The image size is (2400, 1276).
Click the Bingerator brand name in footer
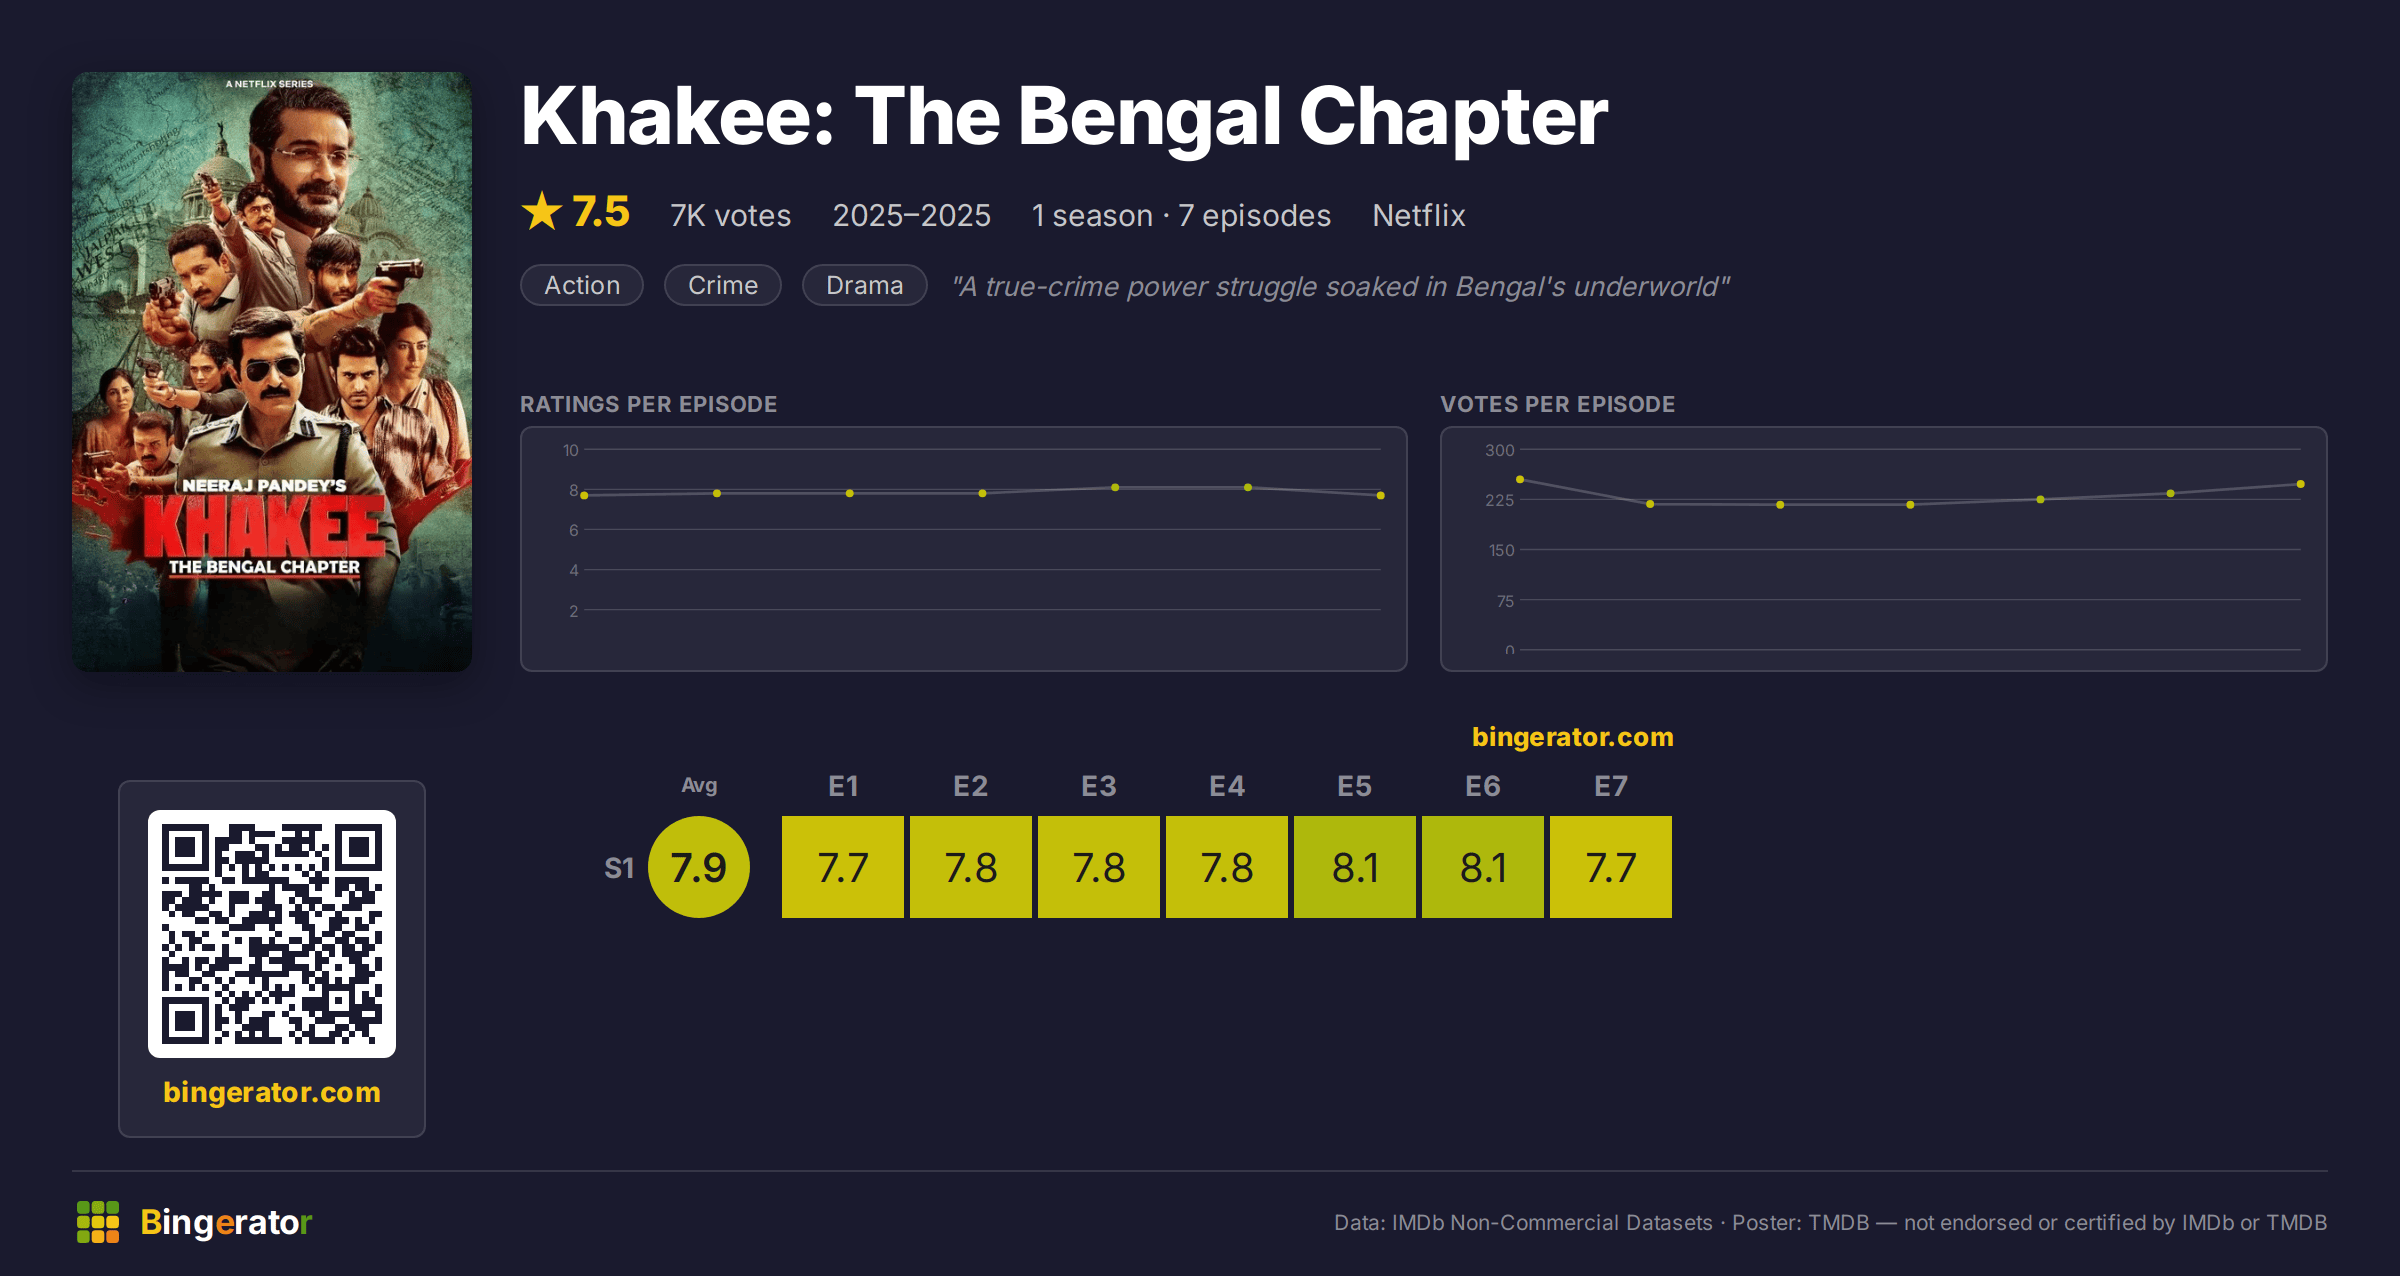click(x=226, y=1222)
